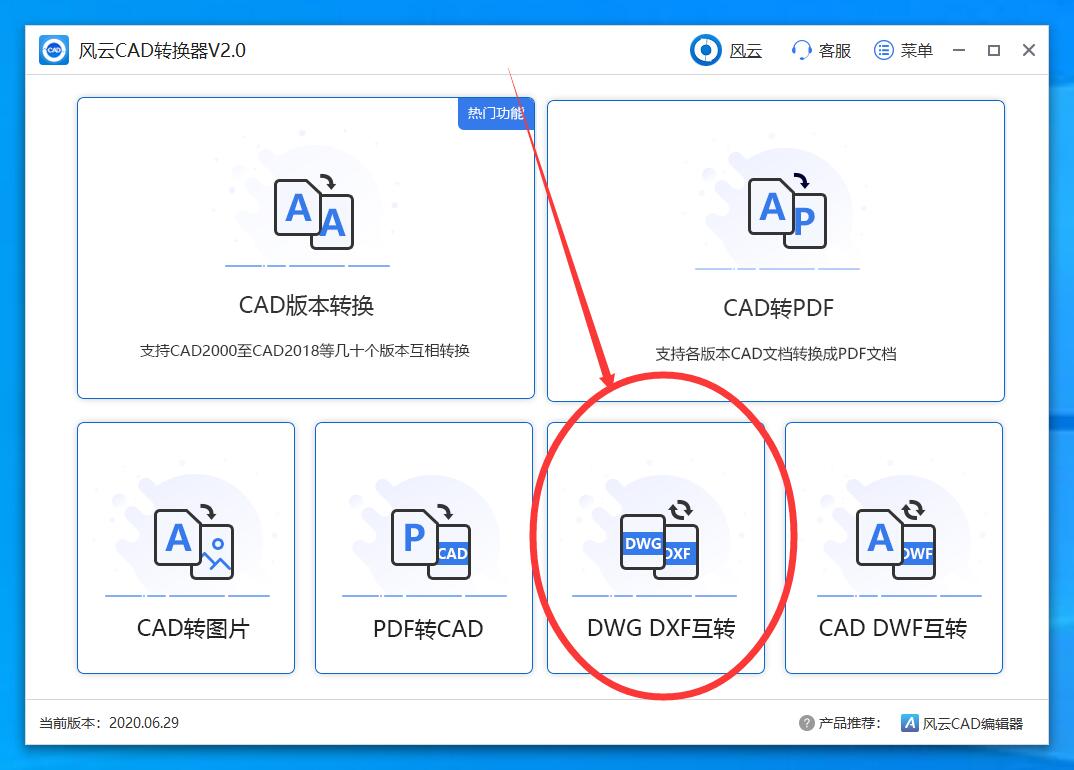This screenshot has height=770, width=1074.
Task: Minimize the converter window
Action: tap(959, 50)
